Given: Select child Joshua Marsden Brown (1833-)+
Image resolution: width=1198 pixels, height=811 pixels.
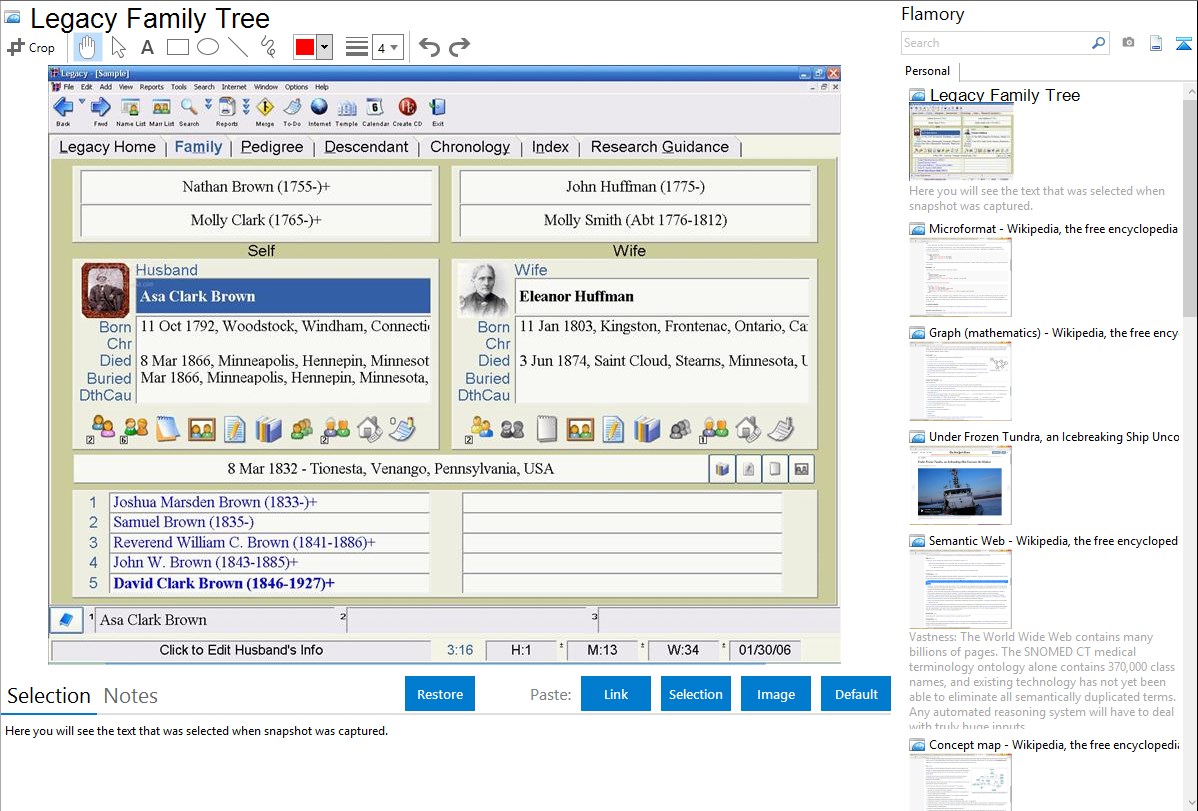Looking at the screenshot, I should 269,502.
